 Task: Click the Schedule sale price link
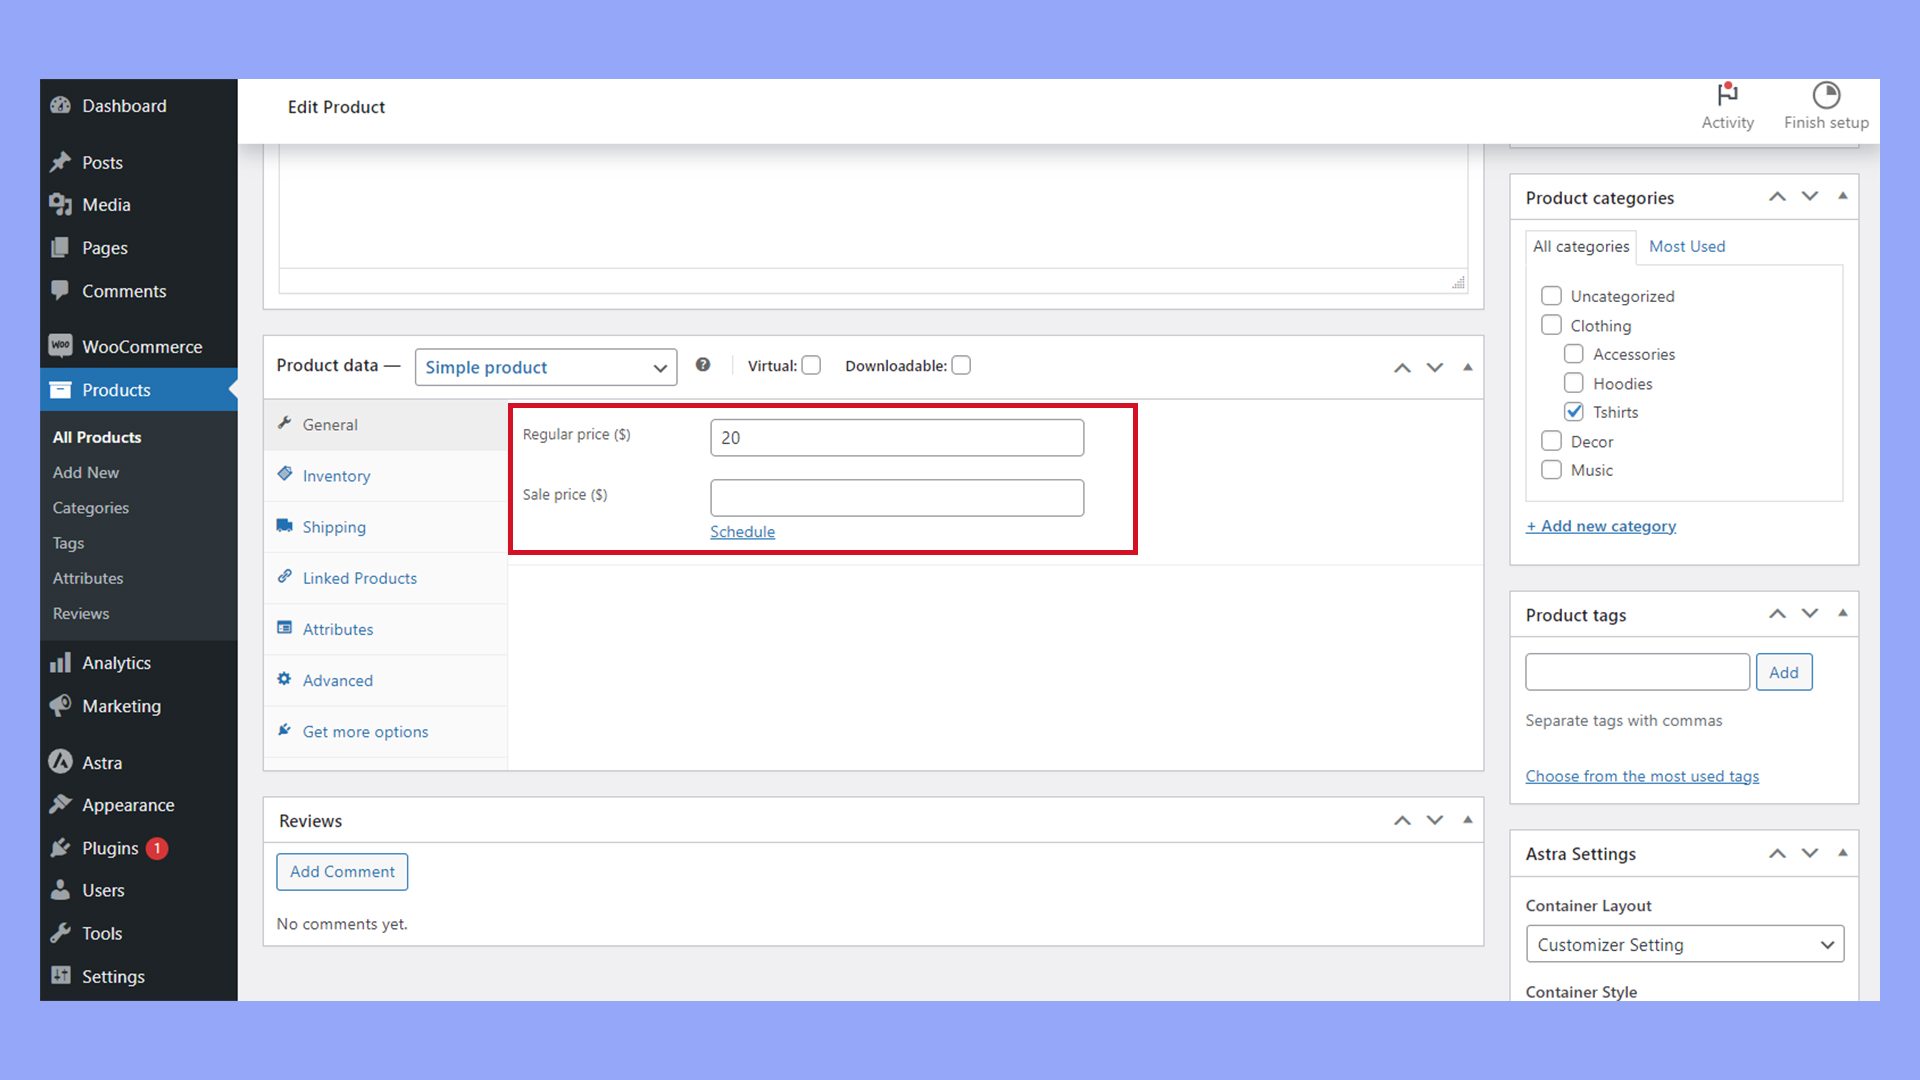[x=742, y=532]
